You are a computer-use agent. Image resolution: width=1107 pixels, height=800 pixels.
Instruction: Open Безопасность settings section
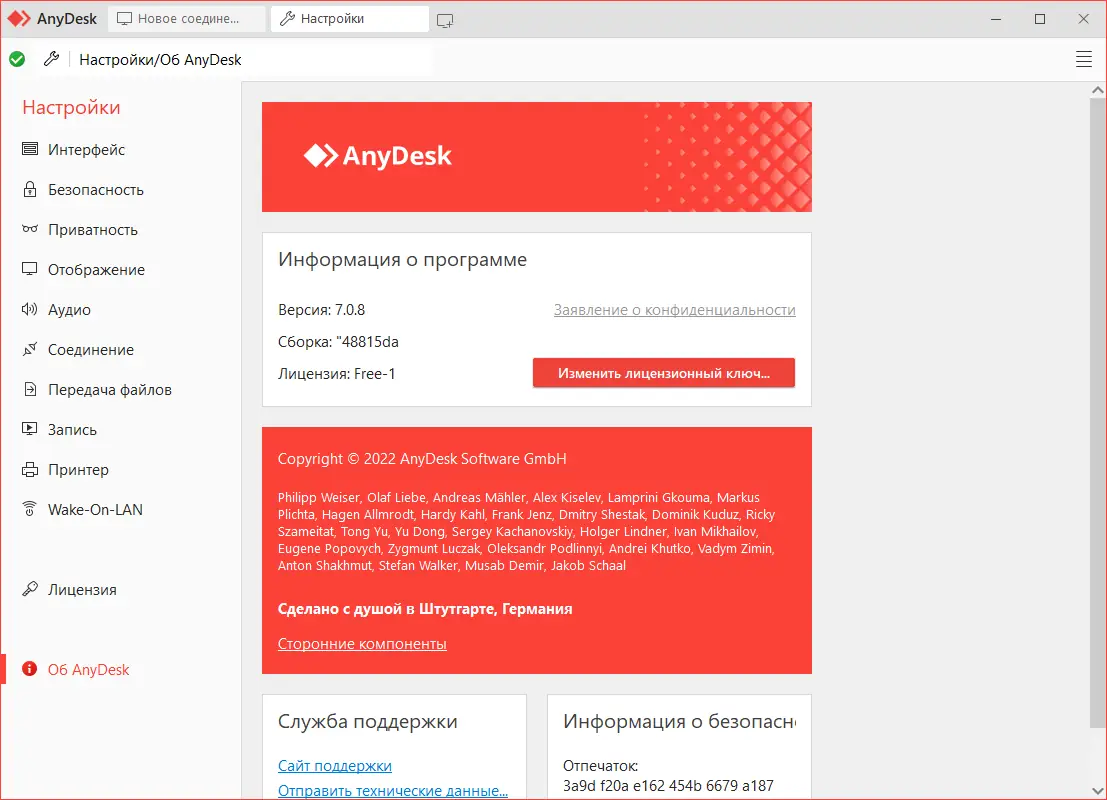pyautogui.click(x=95, y=190)
